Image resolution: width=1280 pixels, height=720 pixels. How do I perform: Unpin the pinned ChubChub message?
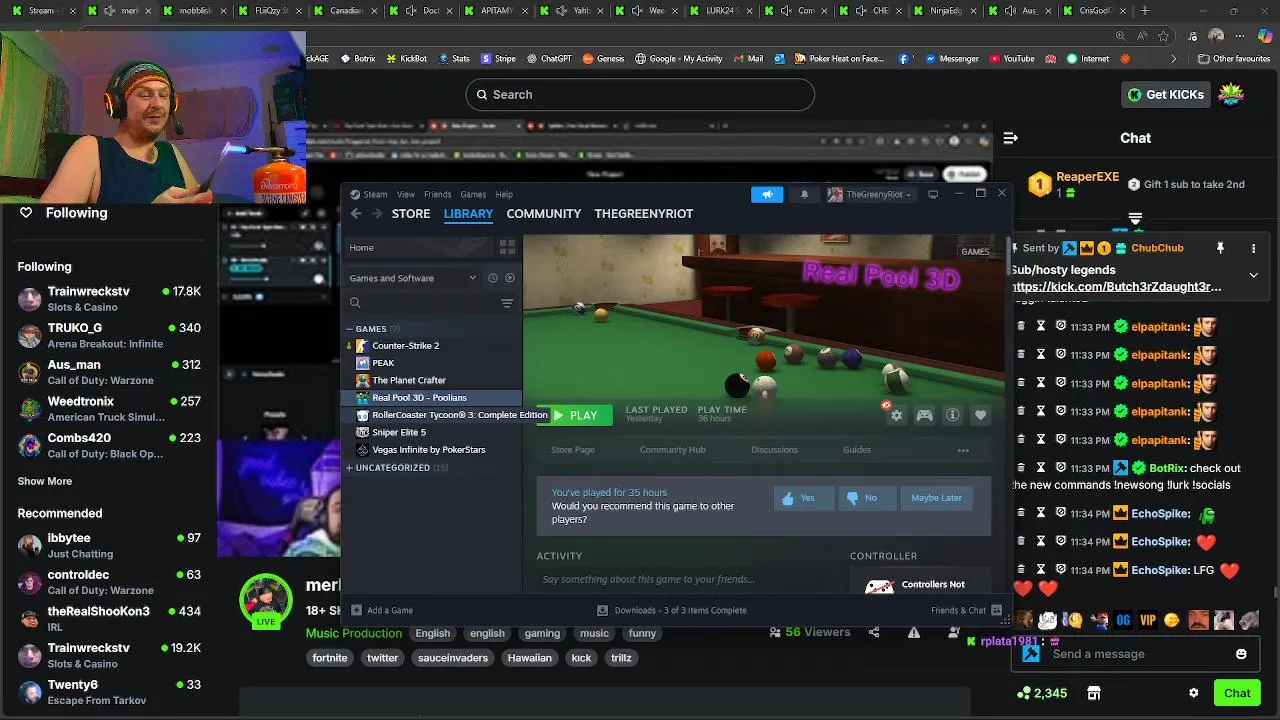tap(1220, 248)
